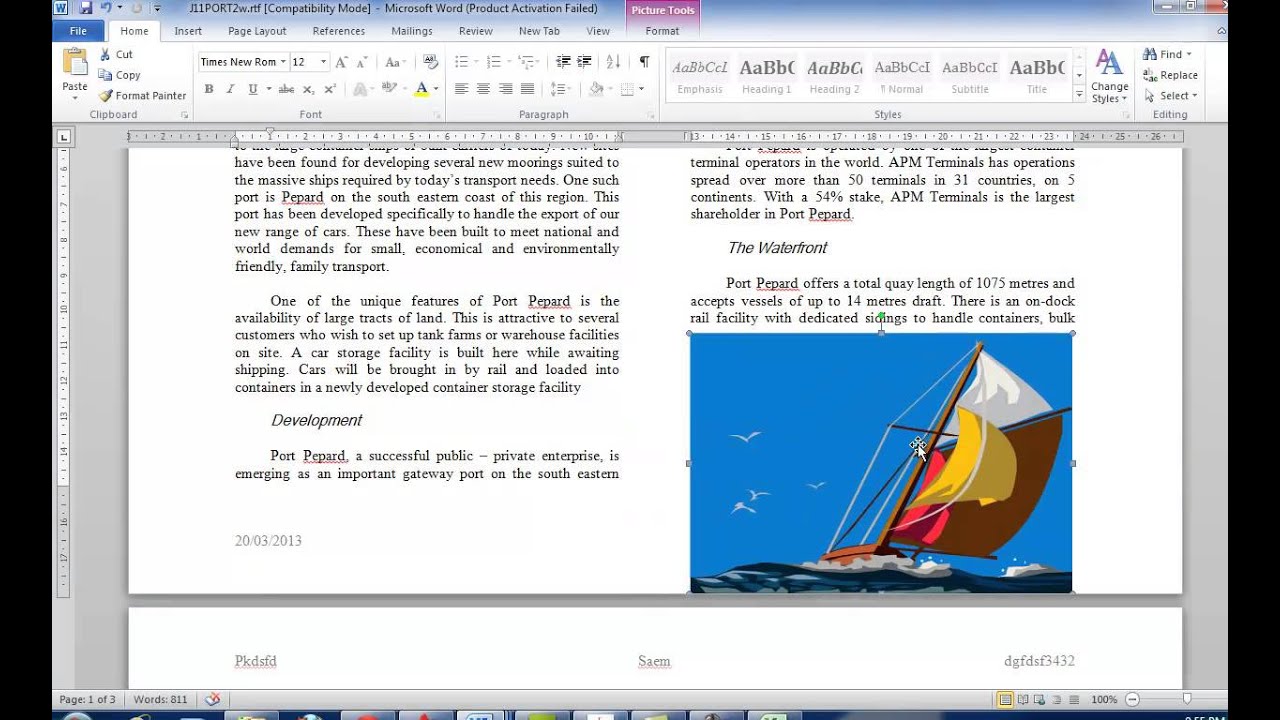
Task: Switch to Page Layout tab
Action: 257,31
